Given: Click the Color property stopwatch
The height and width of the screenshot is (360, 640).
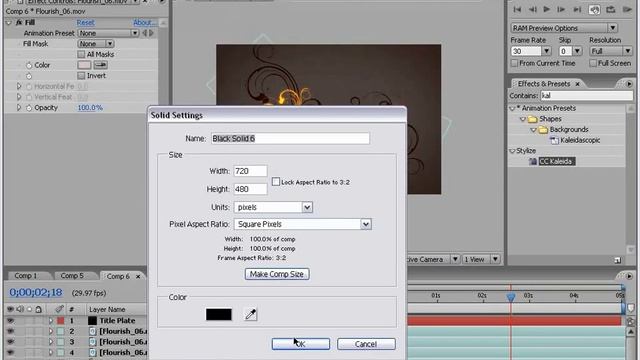Looking at the screenshot, I should pos(29,65).
